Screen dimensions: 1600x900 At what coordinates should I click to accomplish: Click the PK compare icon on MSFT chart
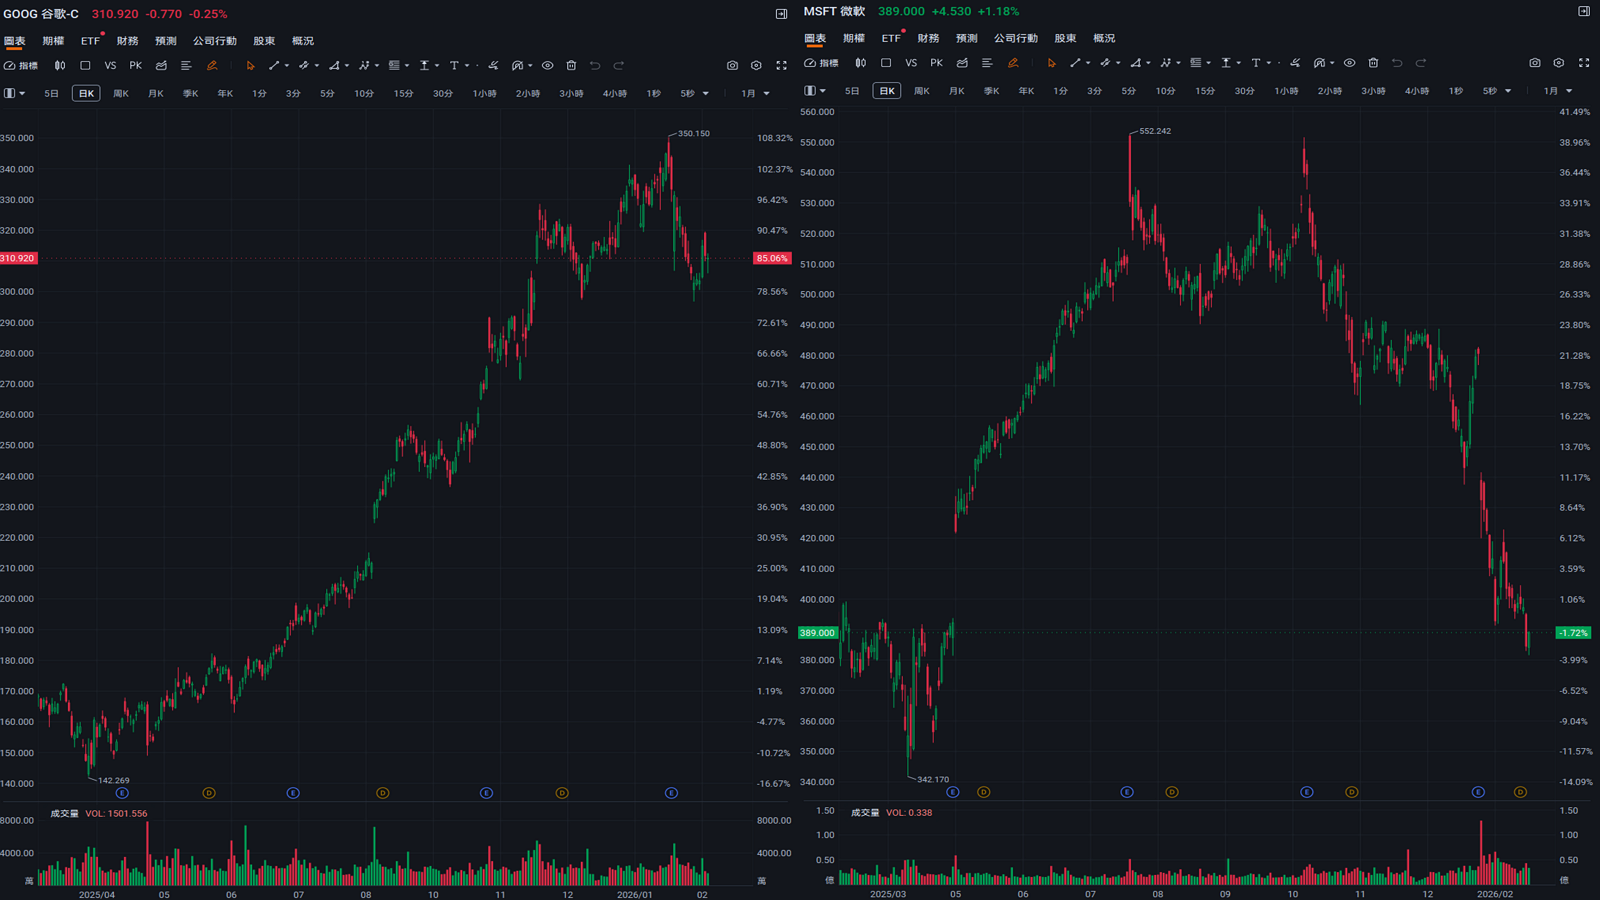(936, 63)
